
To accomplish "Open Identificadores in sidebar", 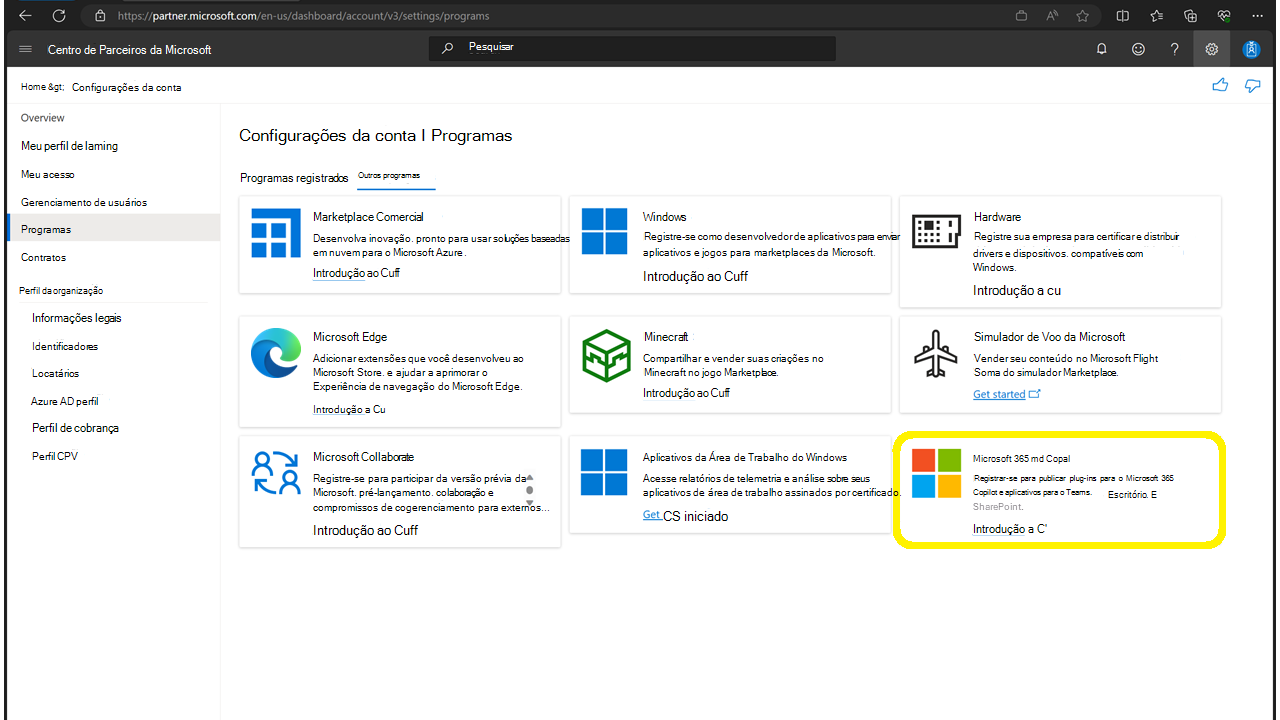I will (65, 346).
